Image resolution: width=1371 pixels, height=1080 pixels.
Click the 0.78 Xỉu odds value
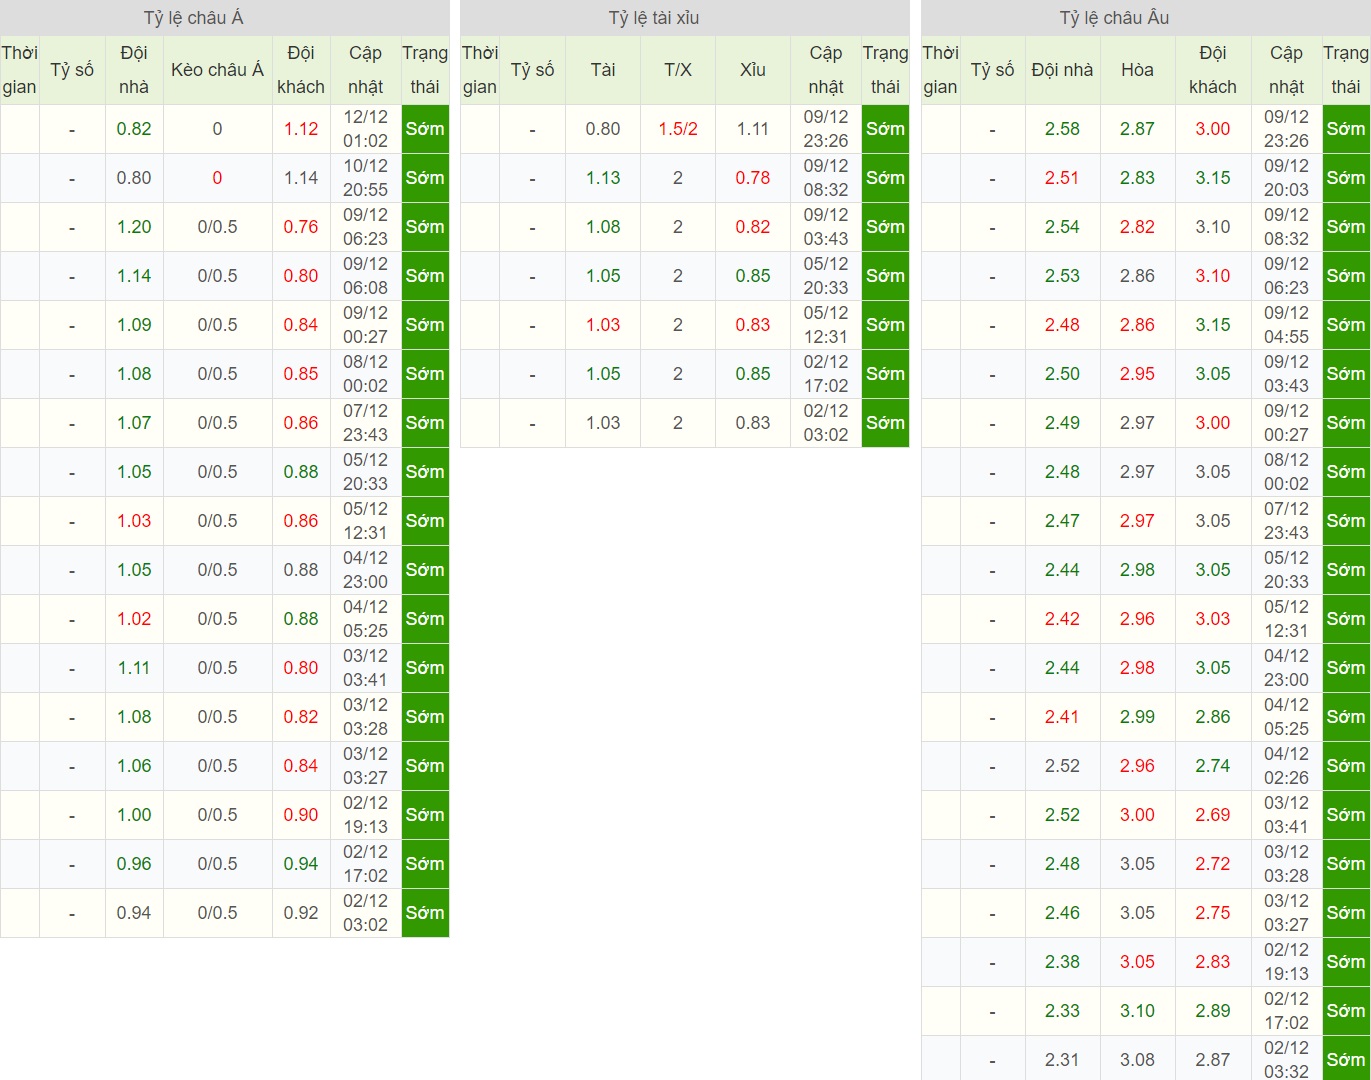tap(753, 178)
